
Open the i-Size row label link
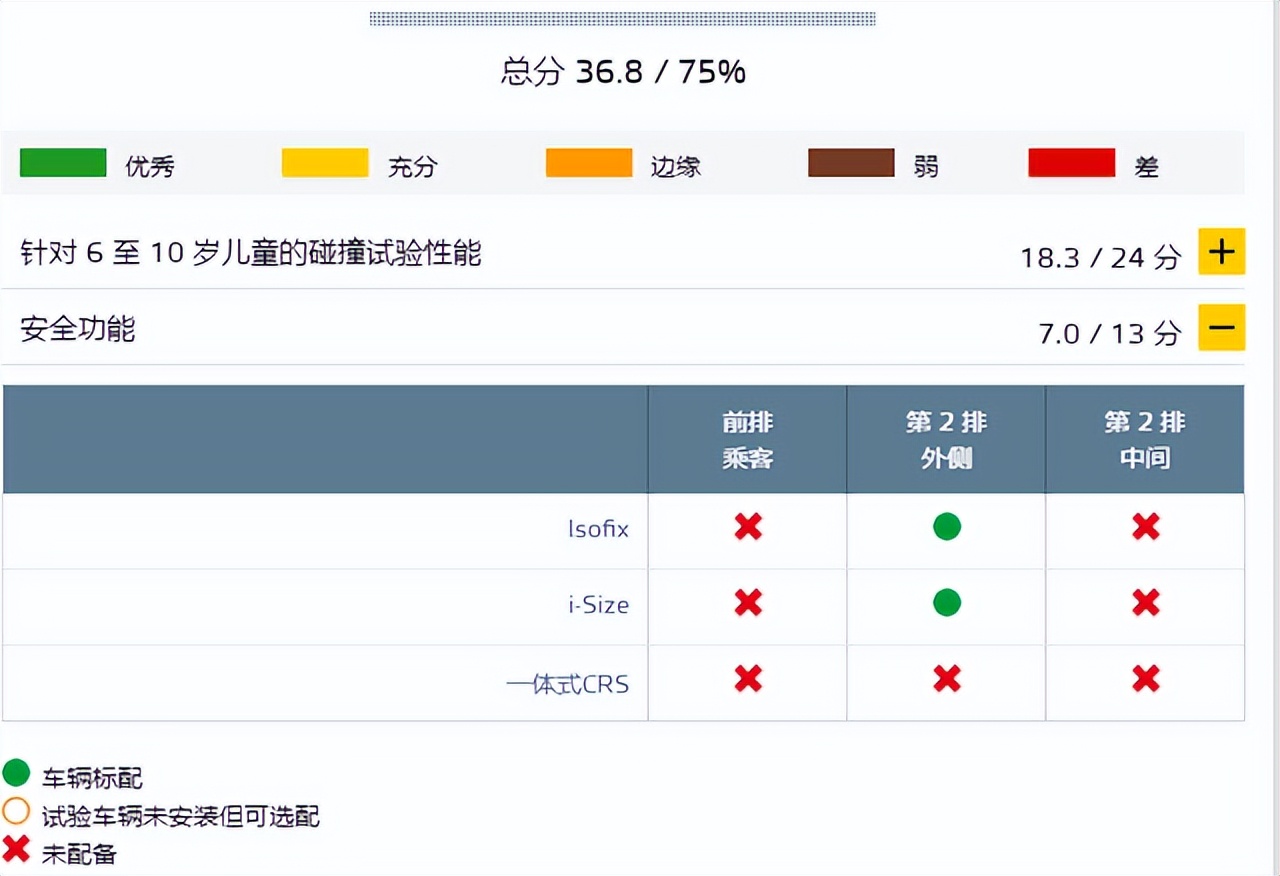[598, 605]
